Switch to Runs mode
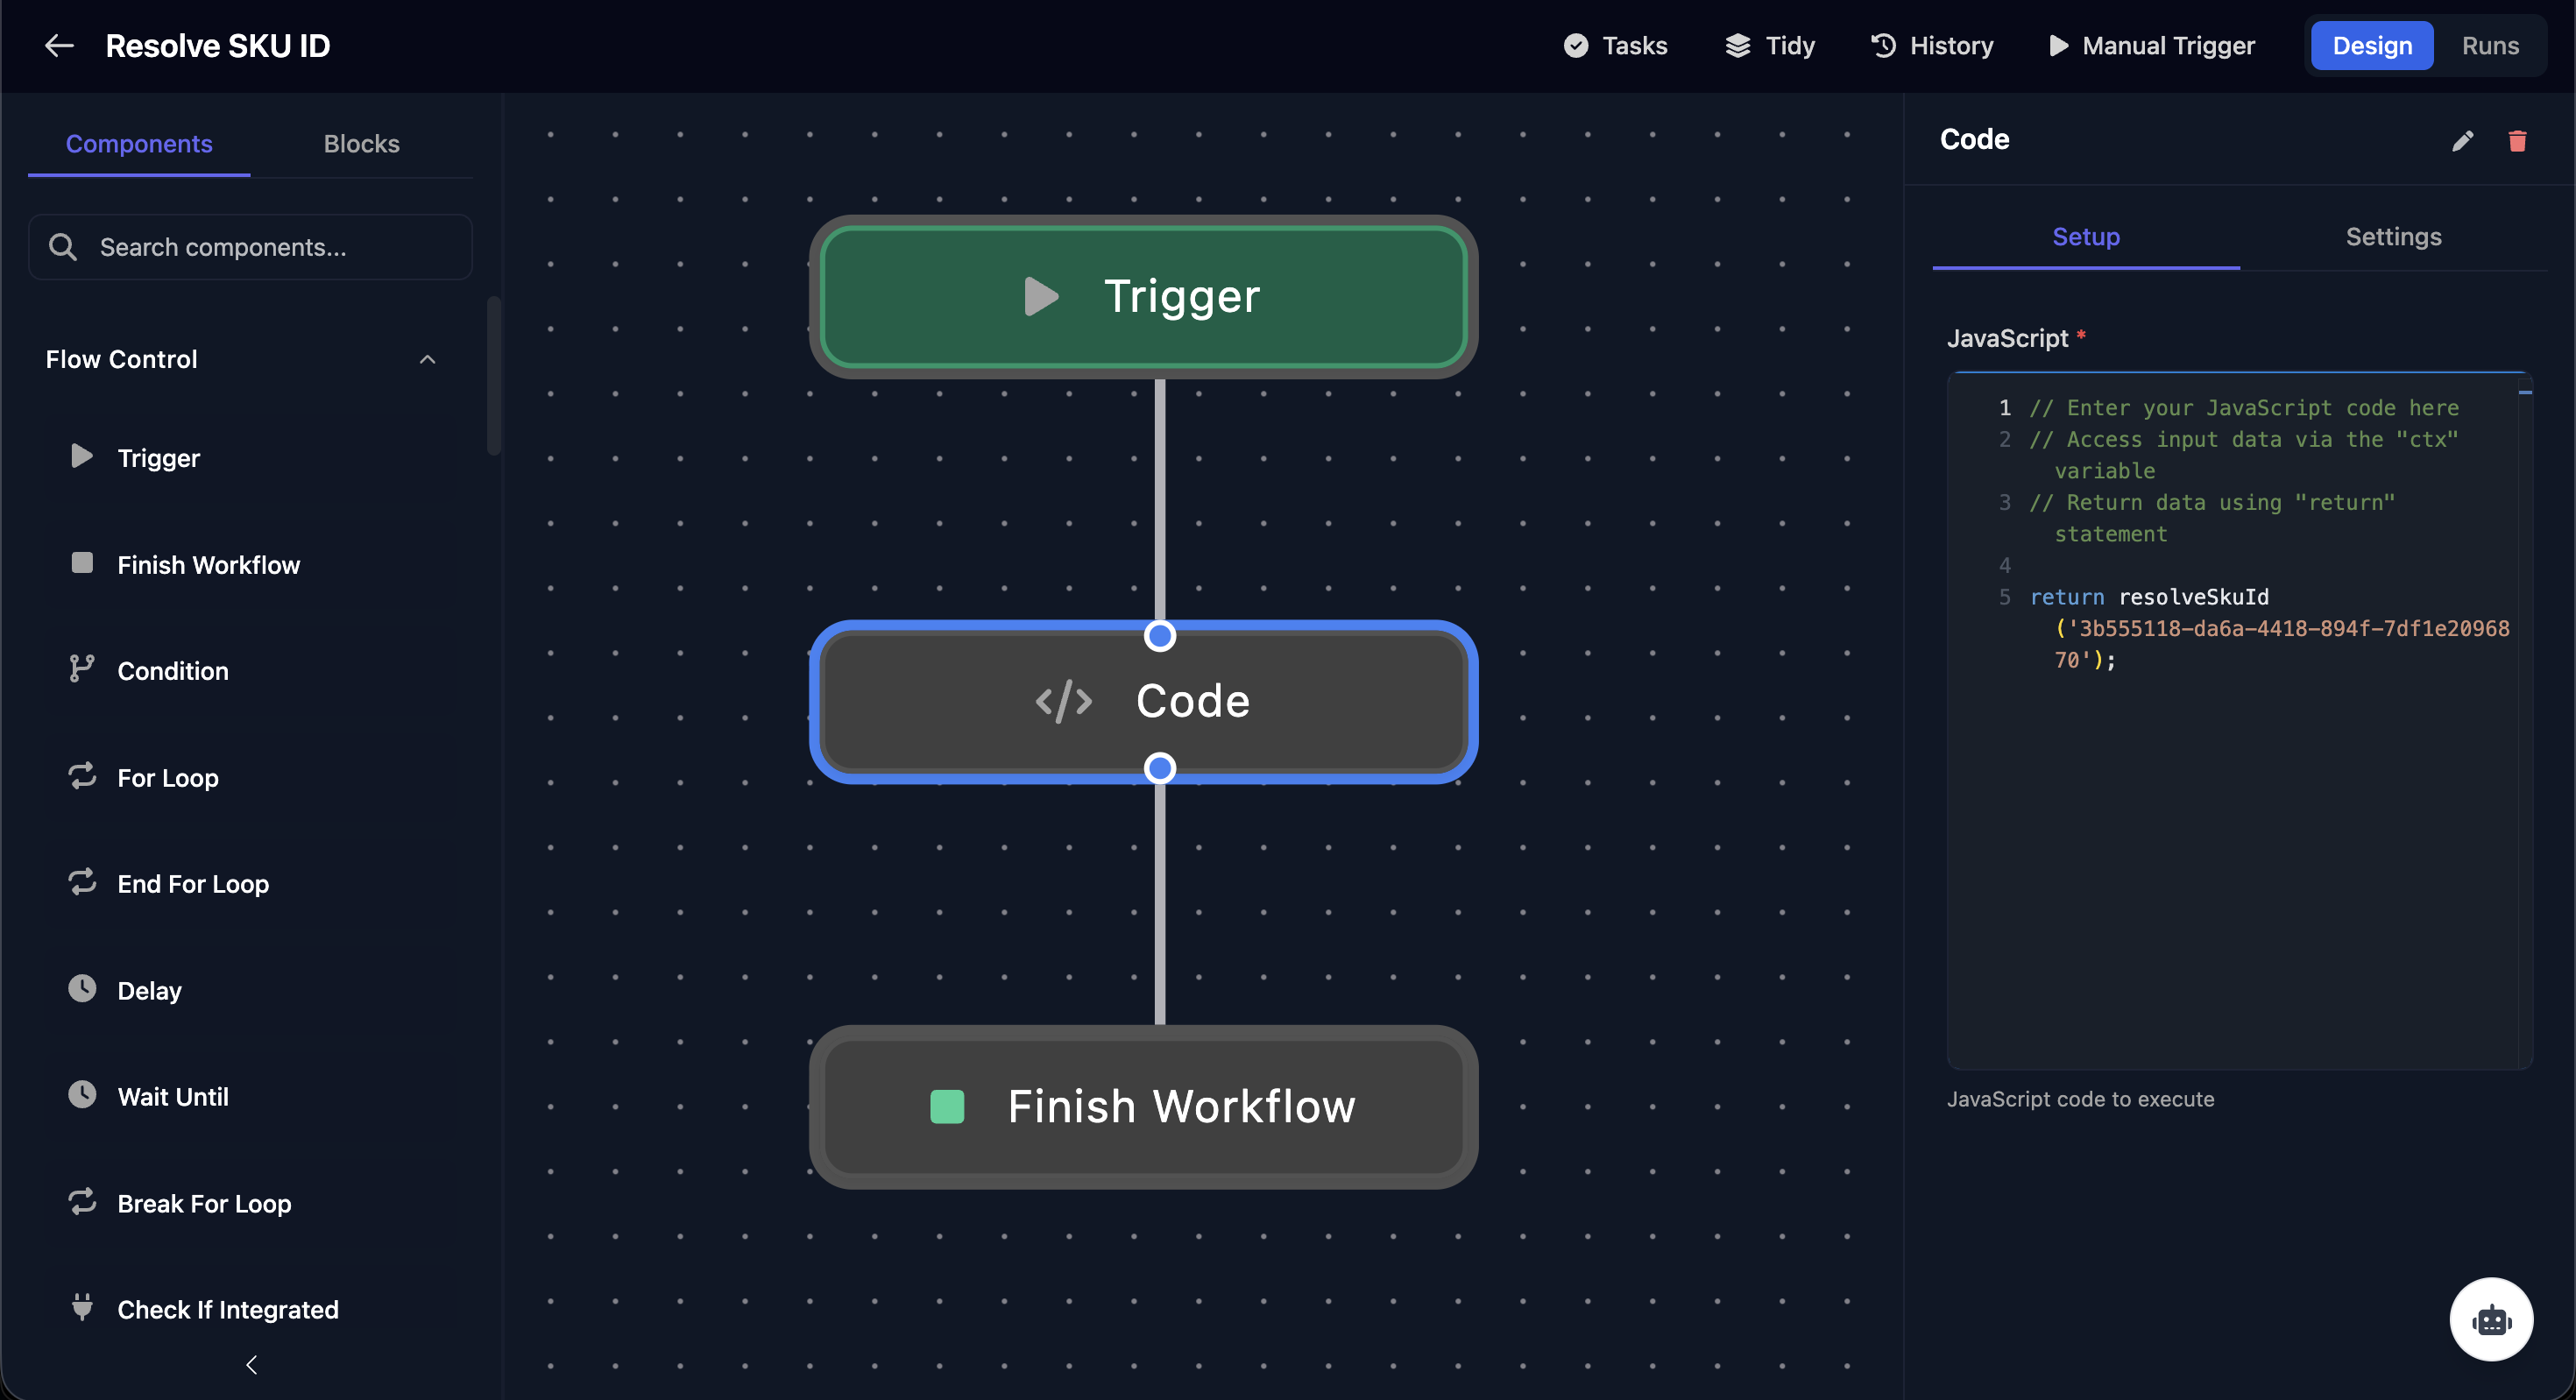Screen dimensions: 2576x1400 click(x=2489, y=46)
